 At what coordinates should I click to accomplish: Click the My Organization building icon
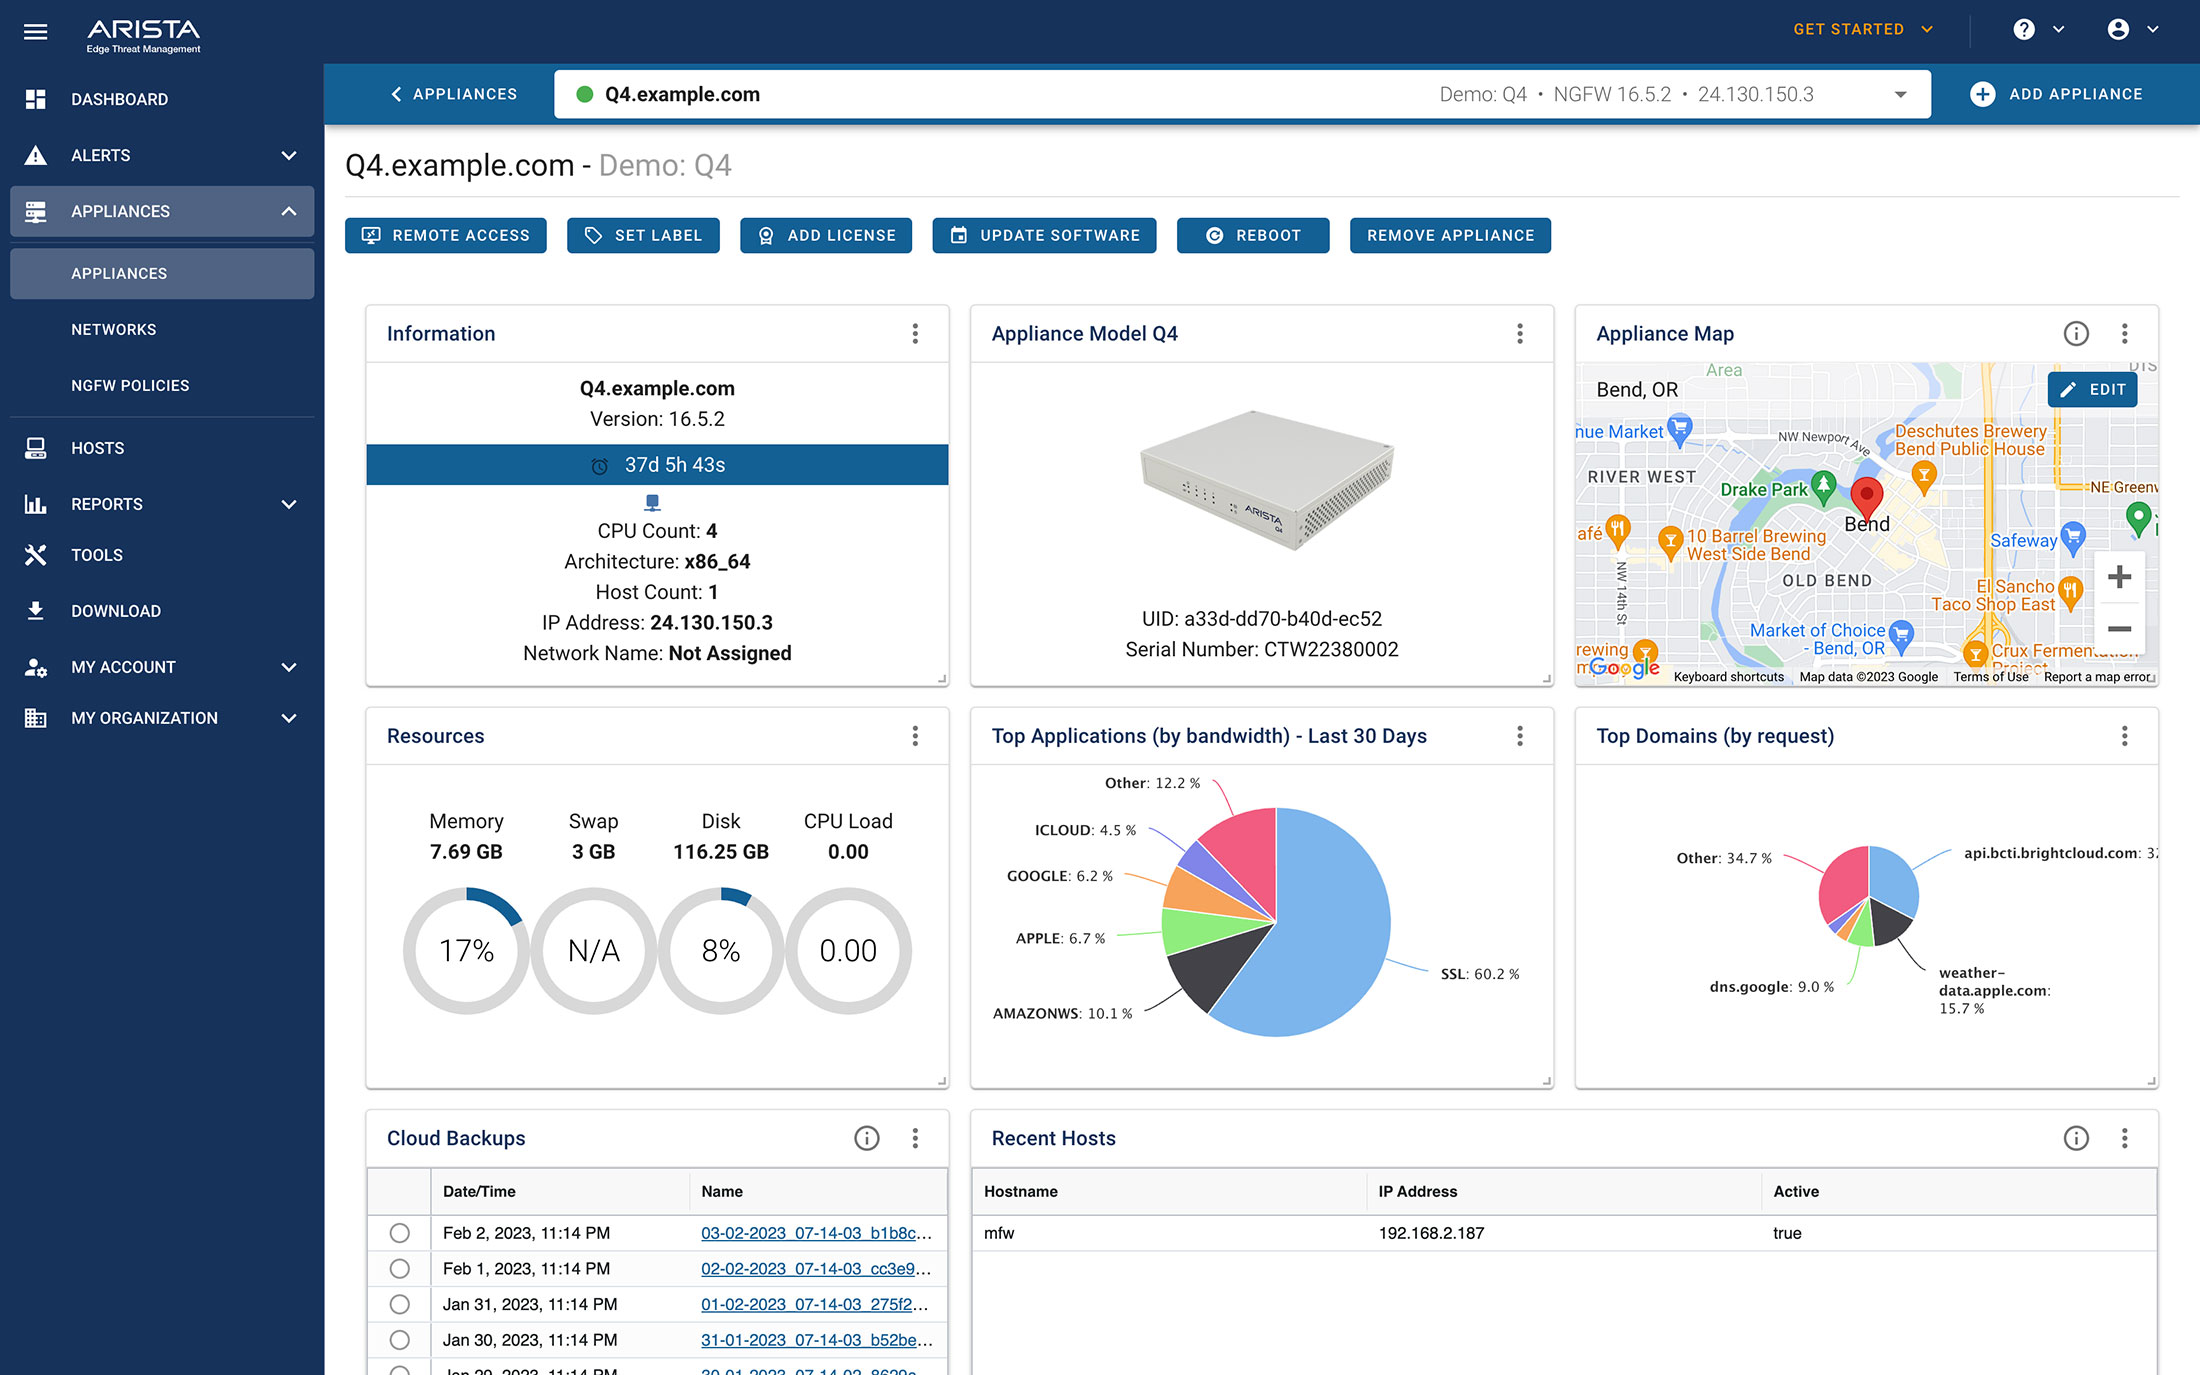(36, 718)
